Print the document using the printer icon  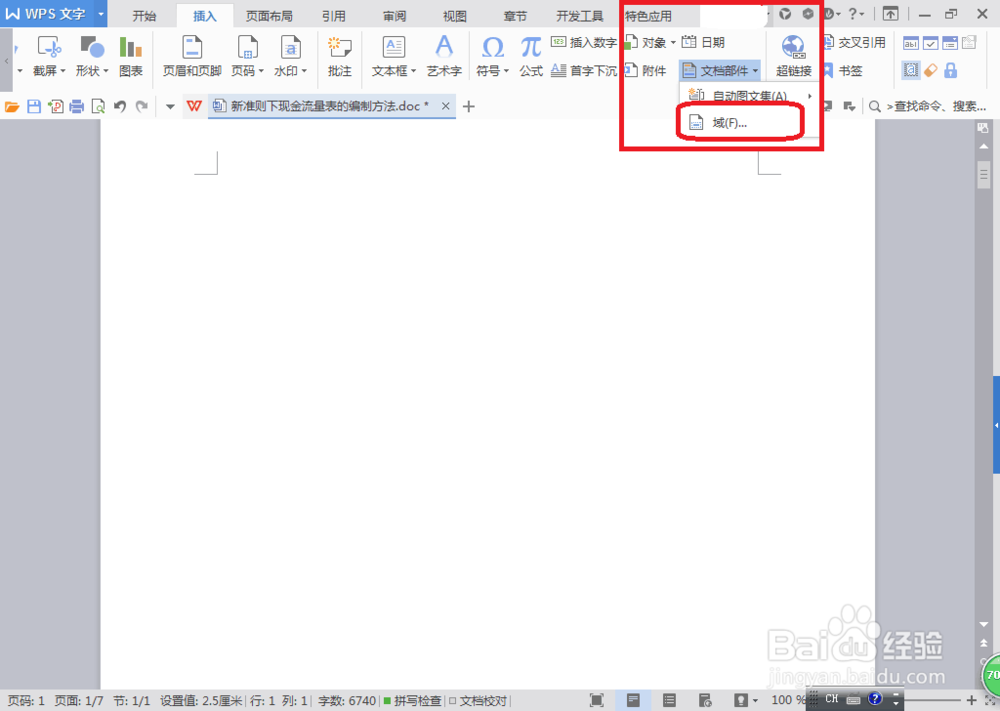click(x=77, y=106)
